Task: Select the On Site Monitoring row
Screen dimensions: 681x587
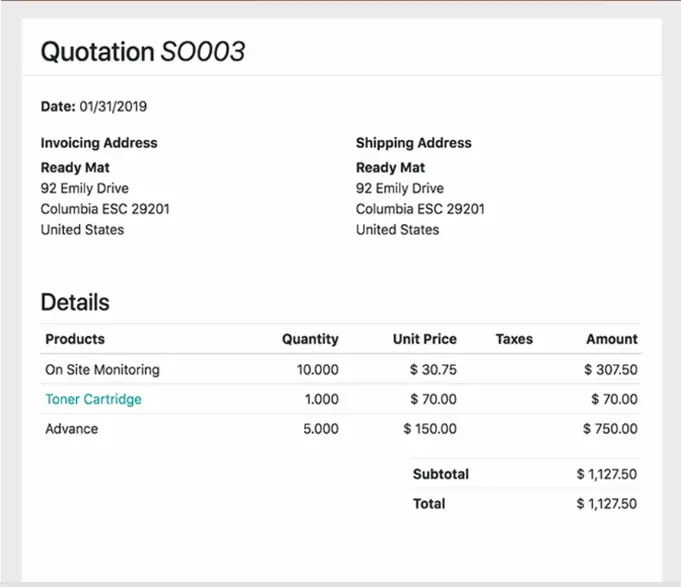Action: 102,369
